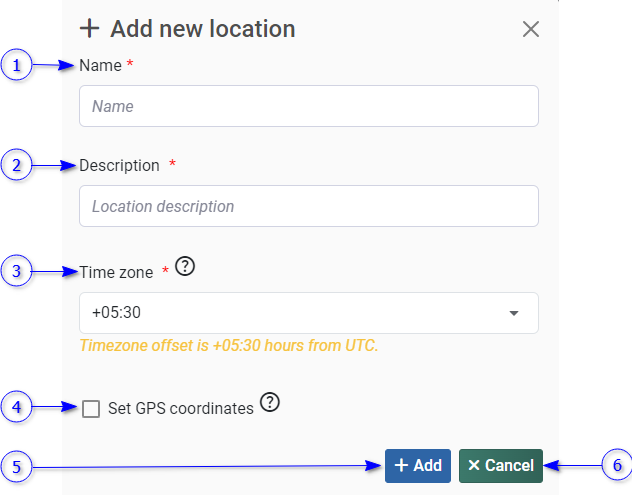Click the Set GPS coordinates label text
This screenshot has width=632, height=495.
[180, 408]
